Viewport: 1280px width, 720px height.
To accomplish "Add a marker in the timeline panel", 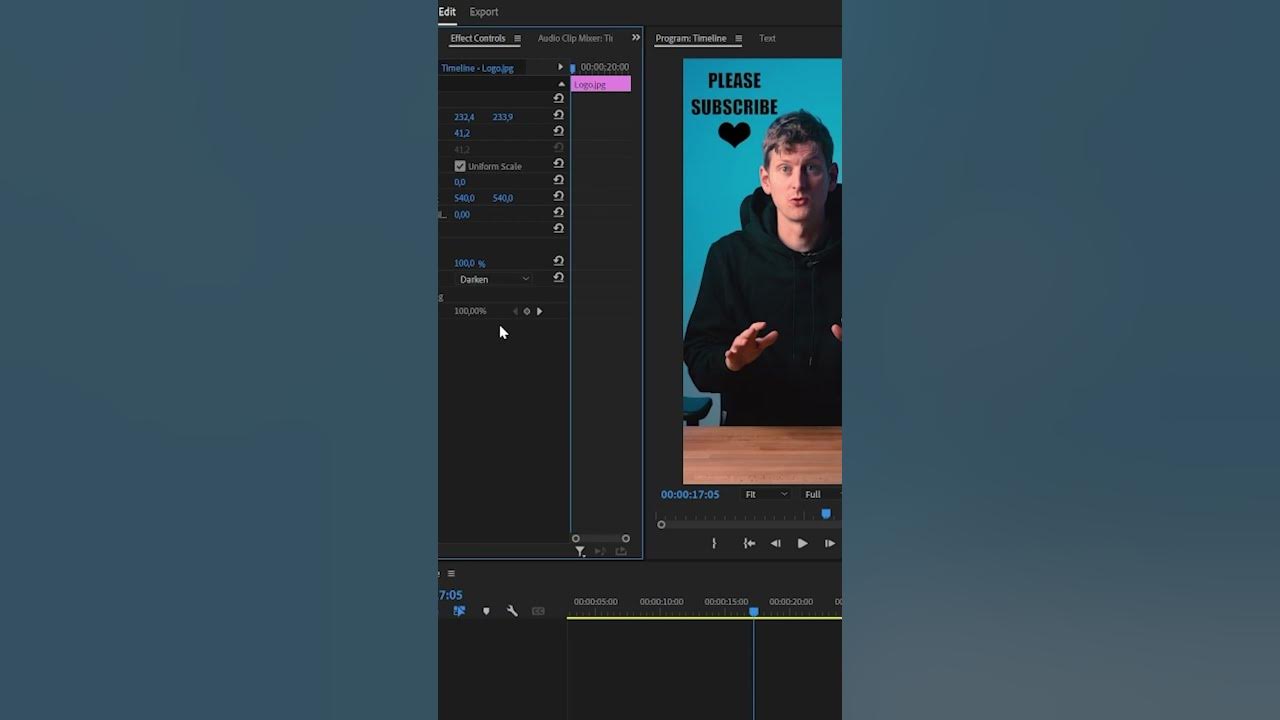I will 486,611.
